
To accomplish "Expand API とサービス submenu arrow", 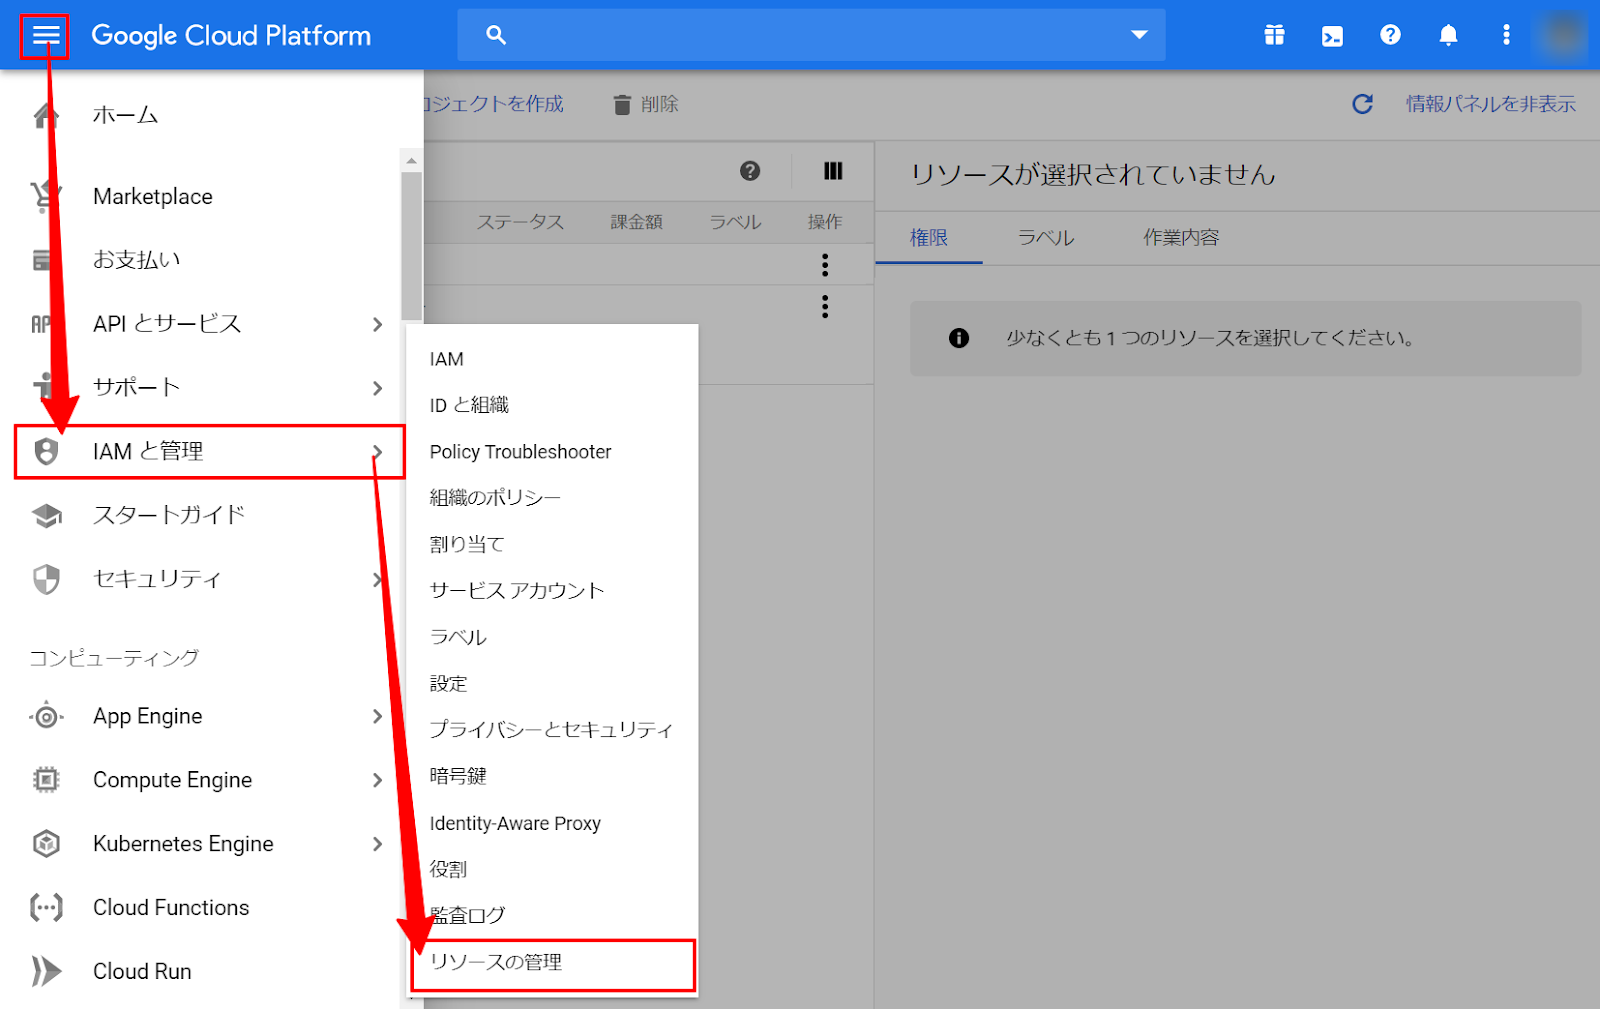I will click(x=377, y=324).
